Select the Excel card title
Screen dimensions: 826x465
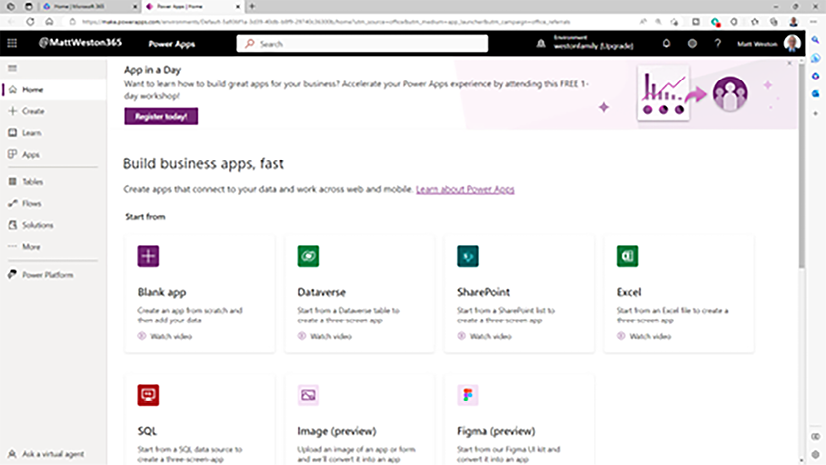[629, 292]
